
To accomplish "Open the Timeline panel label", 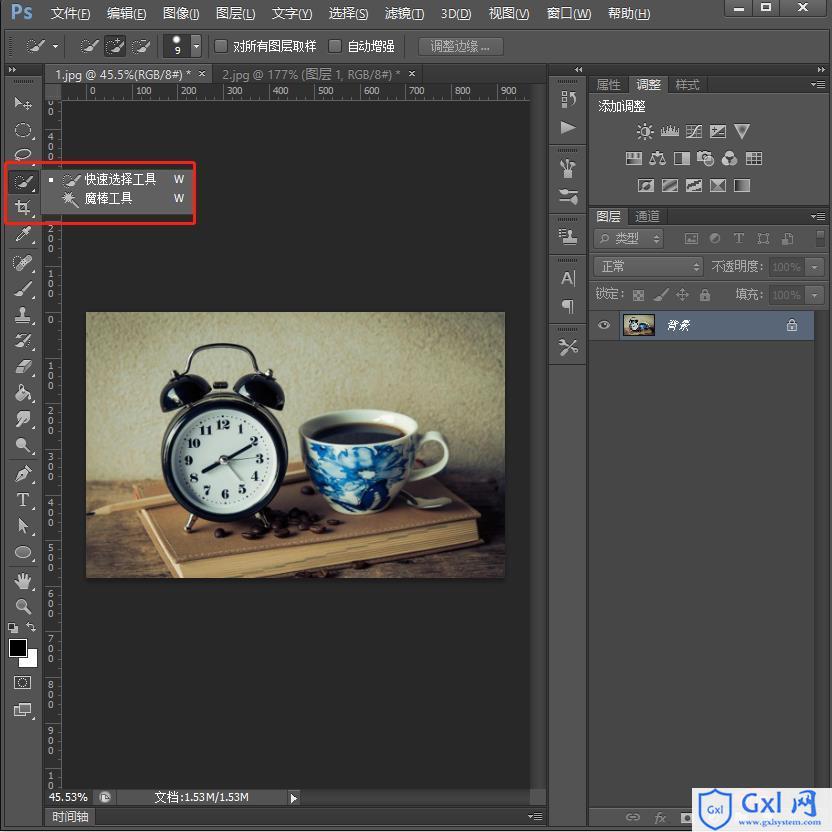I will pos(70,817).
